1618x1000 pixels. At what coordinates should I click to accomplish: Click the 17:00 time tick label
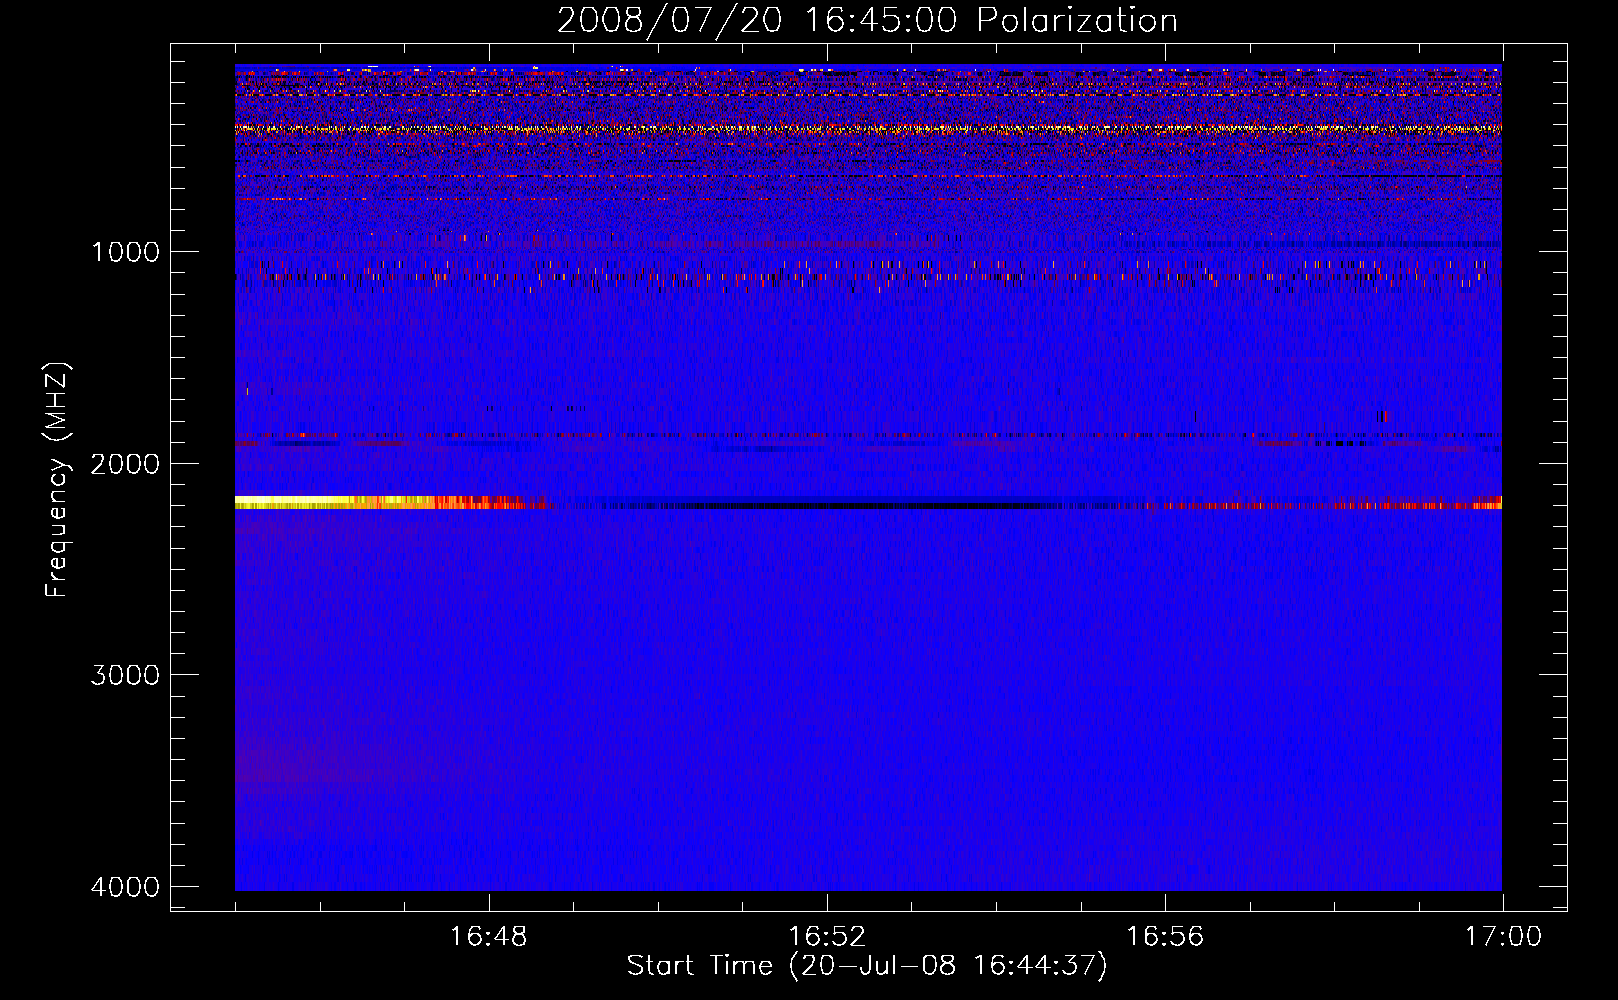click(x=1503, y=937)
